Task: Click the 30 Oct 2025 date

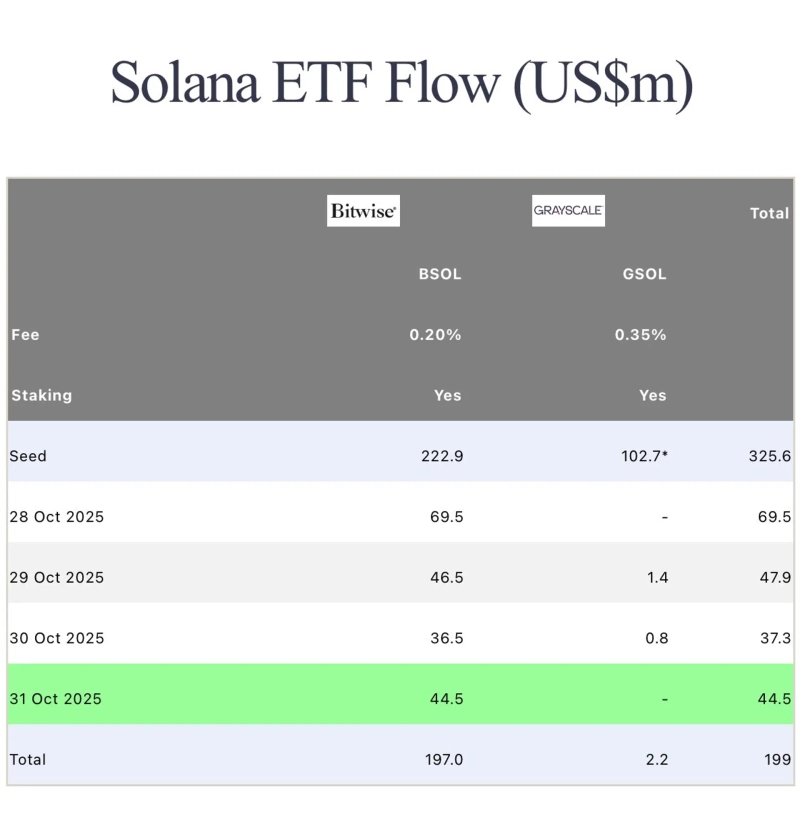Action: pos(56,638)
